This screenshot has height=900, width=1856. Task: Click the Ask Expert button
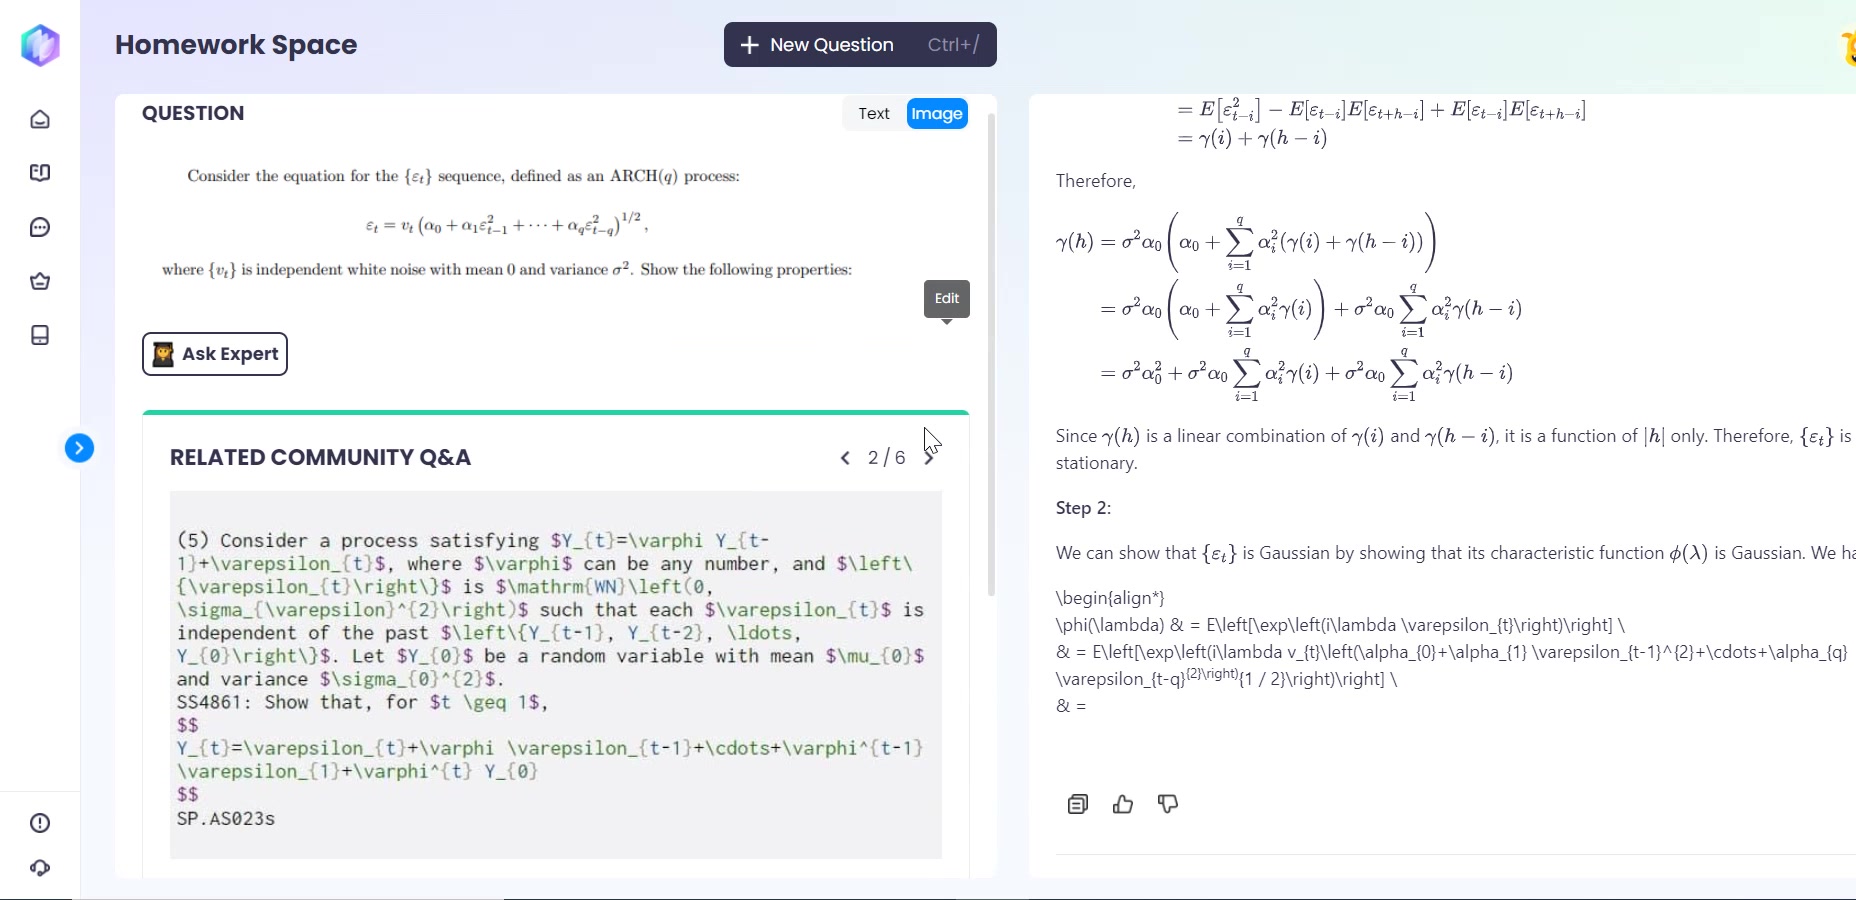(215, 354)
